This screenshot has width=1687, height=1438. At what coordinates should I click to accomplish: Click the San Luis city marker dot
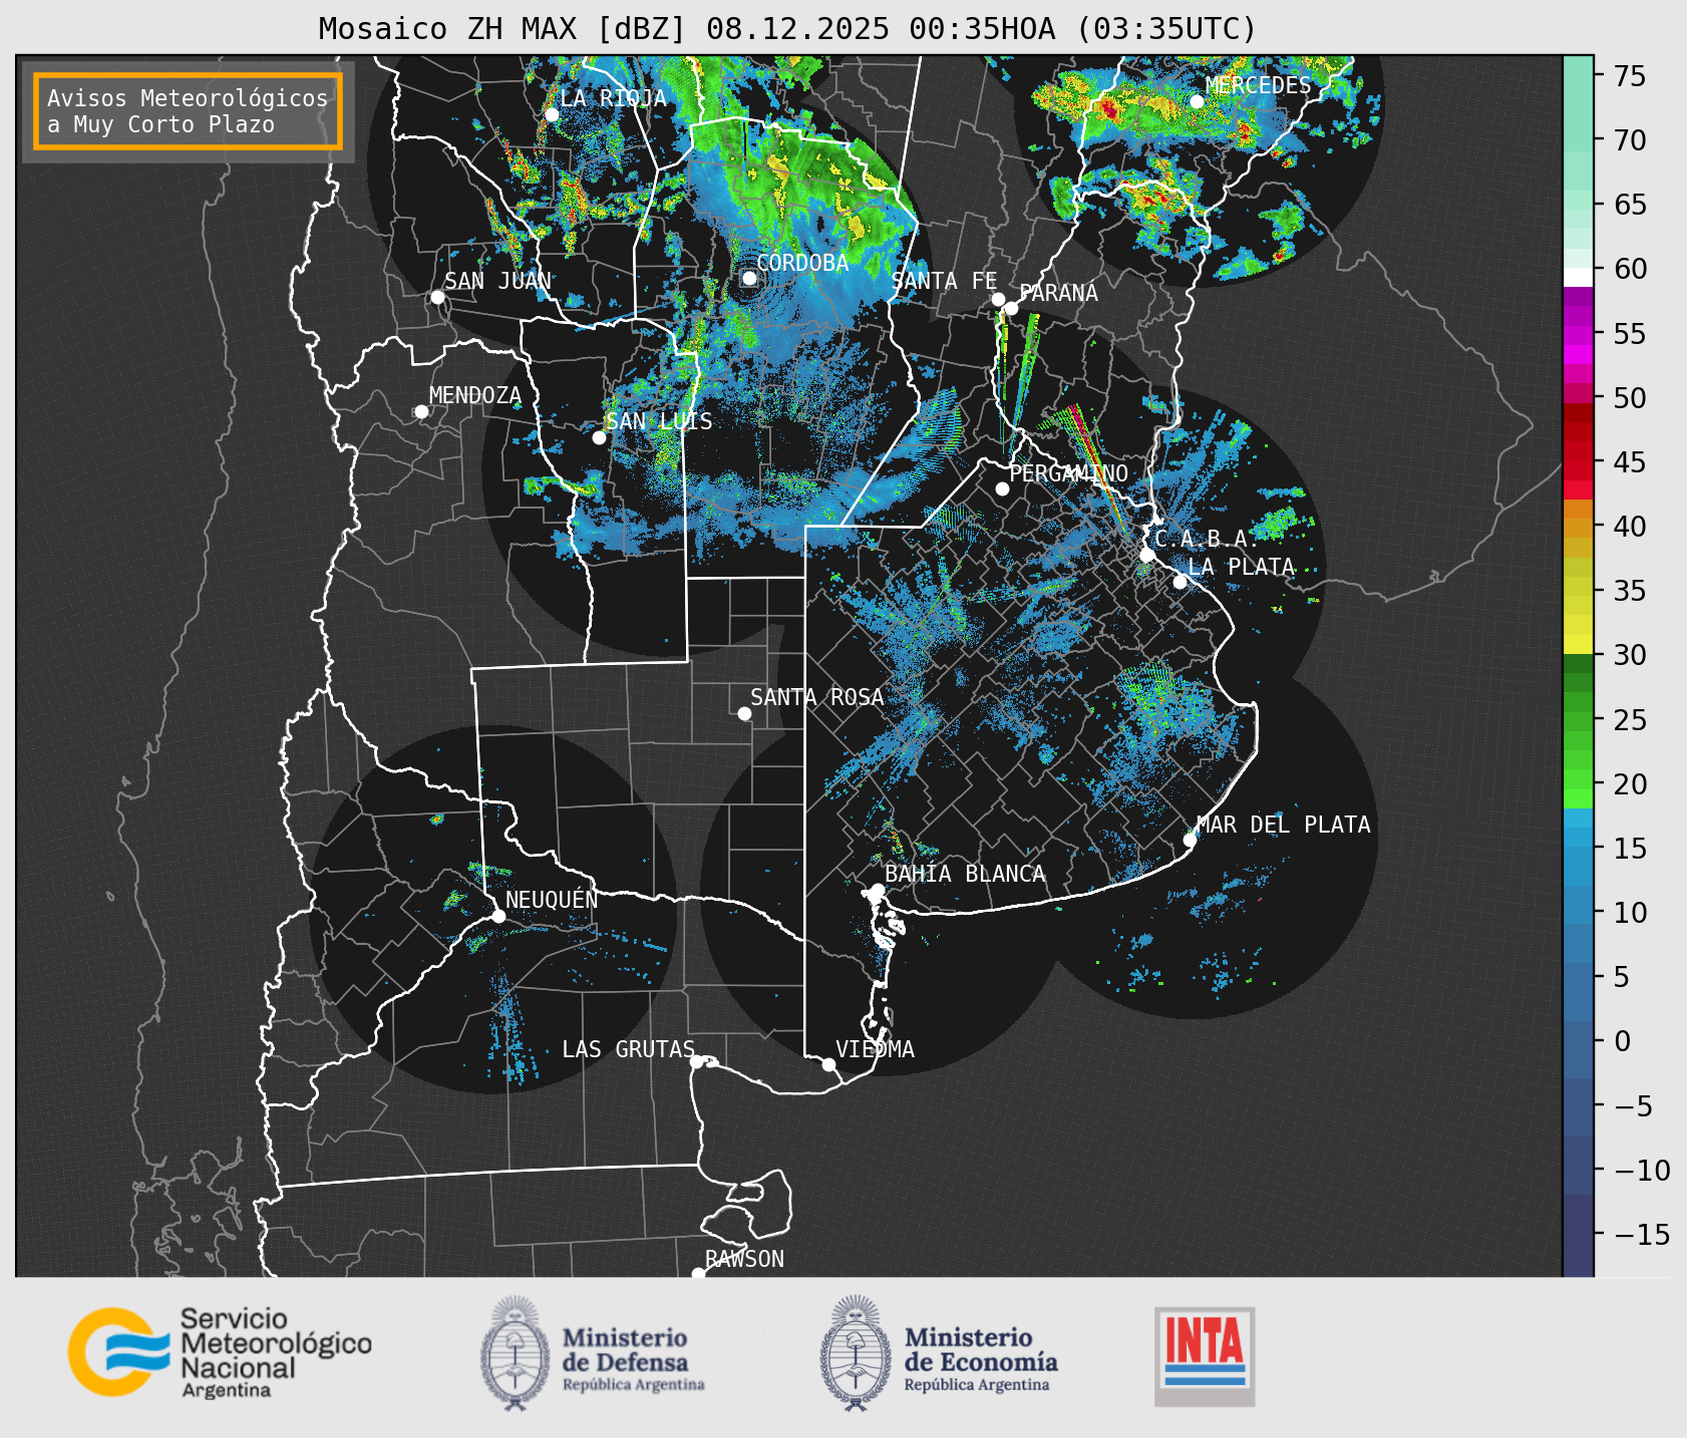pos(599,437)
